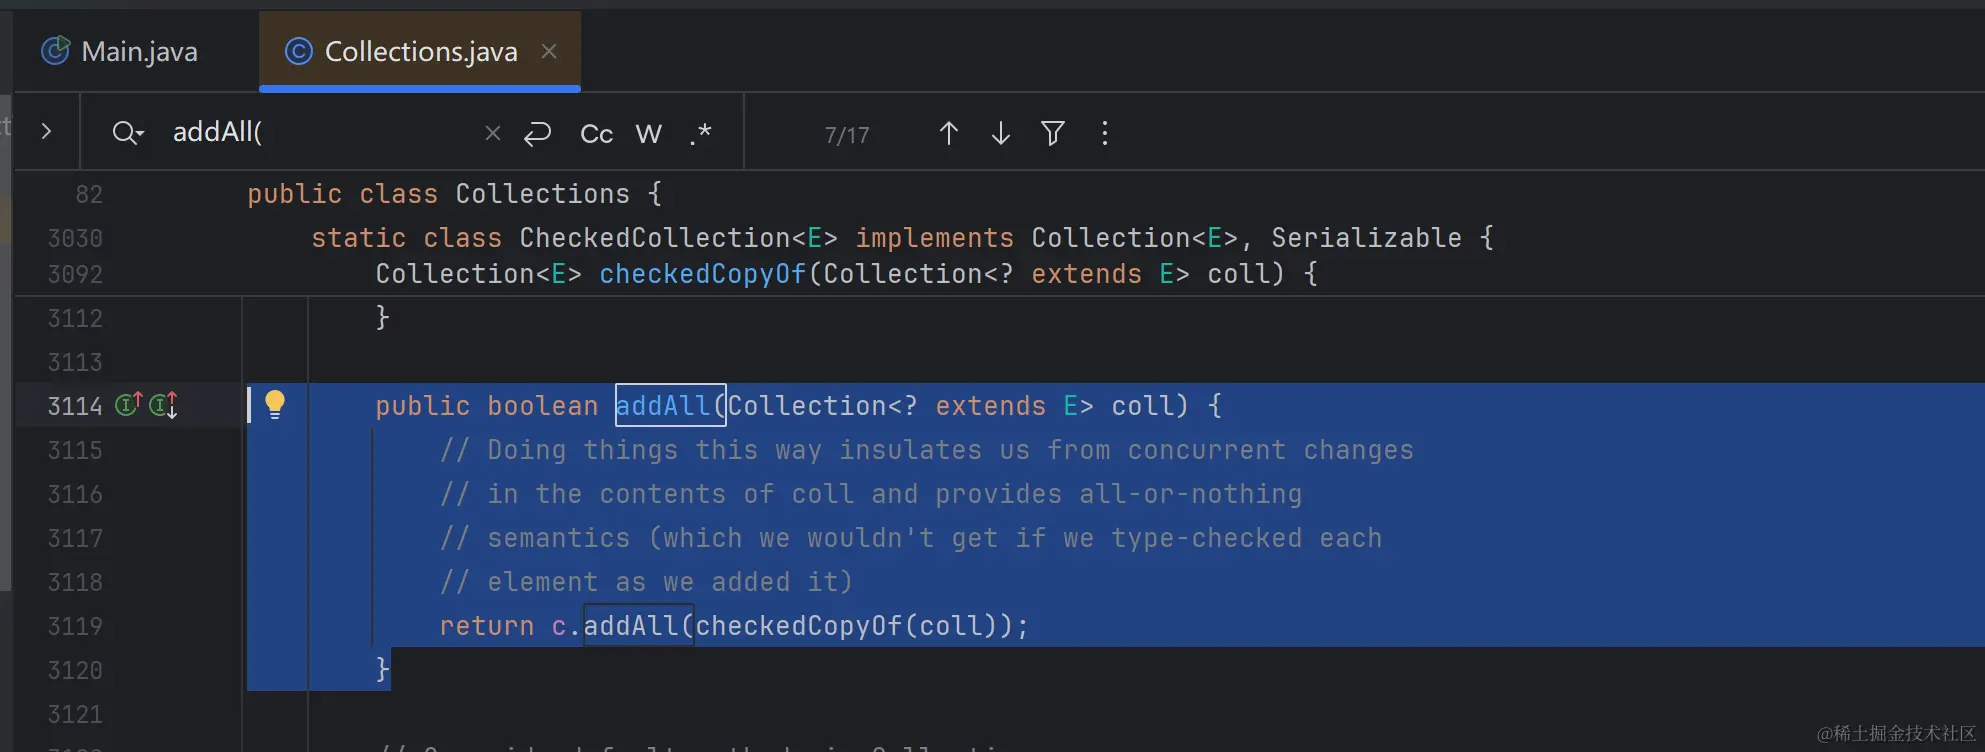Click the overridden-method gutter icon on line 3114
The width and height of the screenshot is (1985, 752).
(164, 405)
